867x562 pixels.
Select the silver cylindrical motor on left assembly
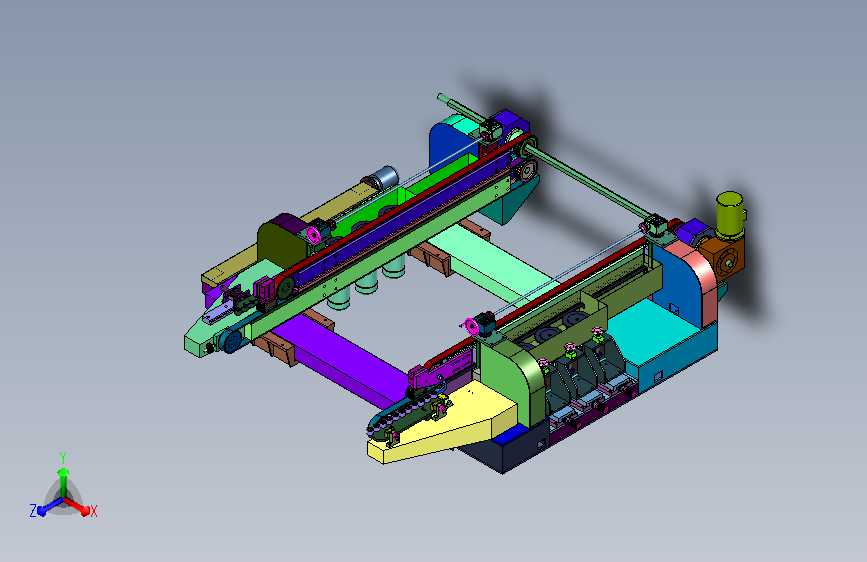[x=383, y=178]
